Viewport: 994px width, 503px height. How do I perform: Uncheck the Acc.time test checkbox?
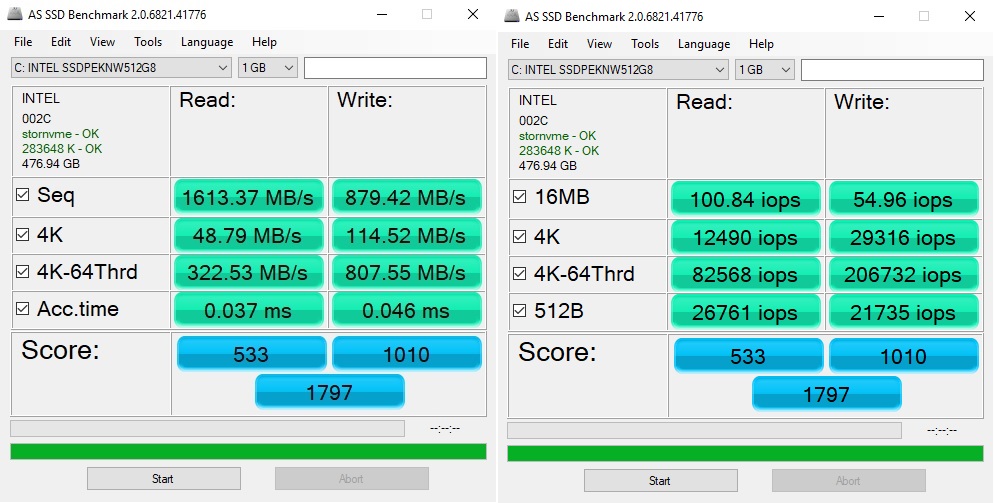tap(23, 309)
